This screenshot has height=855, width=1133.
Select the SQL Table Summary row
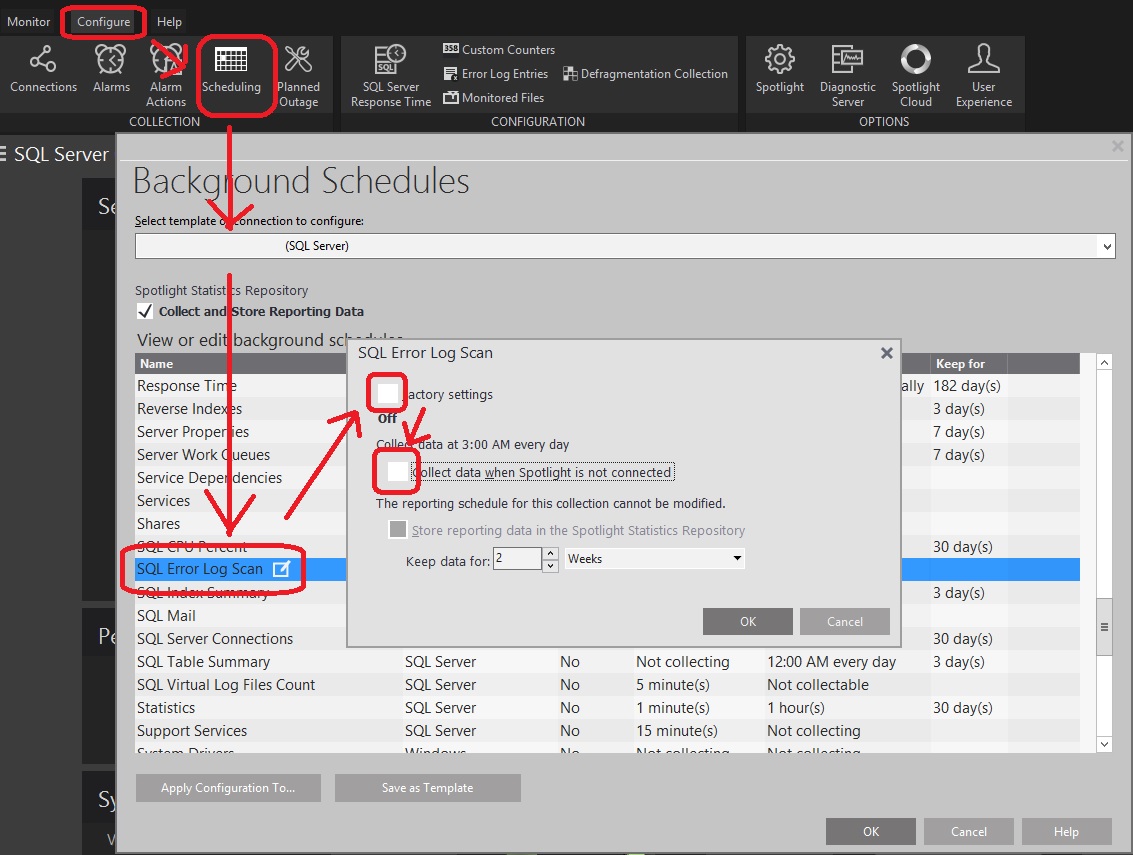click(x=607, y=662)
